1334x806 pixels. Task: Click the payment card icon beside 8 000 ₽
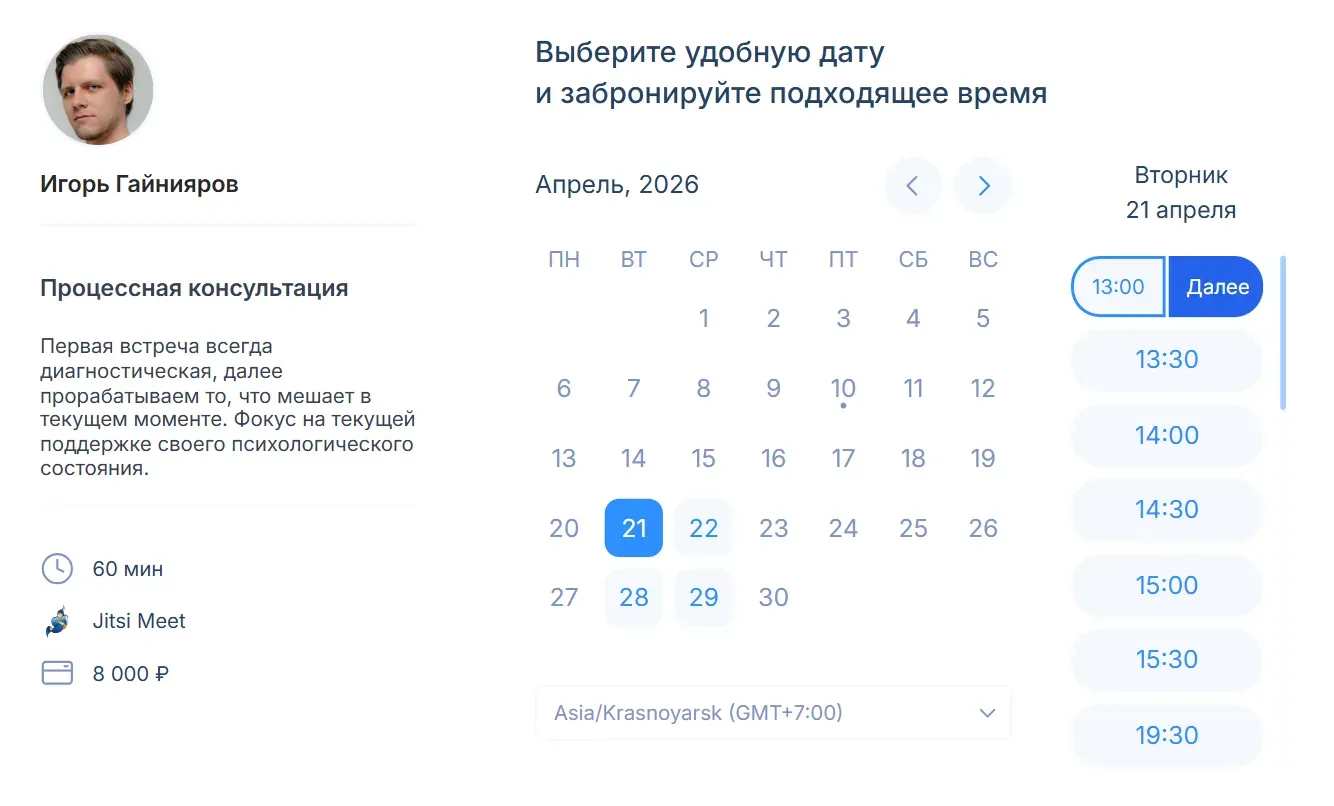(x=58, y=673)
